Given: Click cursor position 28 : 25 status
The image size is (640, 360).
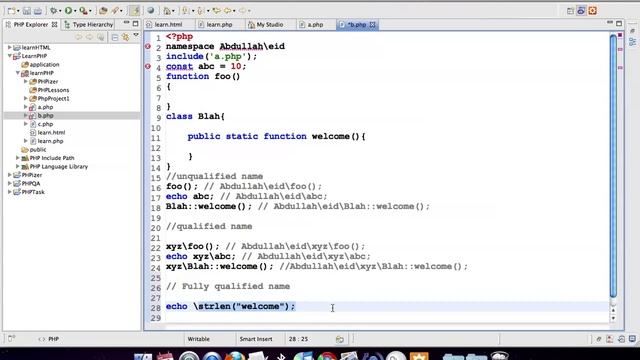Looking at the screenshot, I should click(298, 339).
